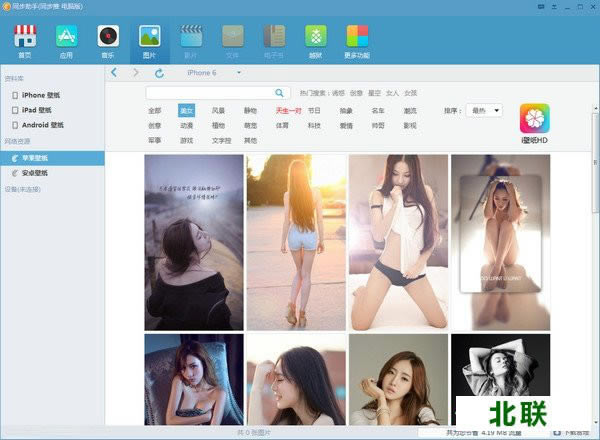Image resolution: width=600 pixels, height=440 pixels.
Task: Open the 应用 app store icon
Action: (x=66, y=40)
